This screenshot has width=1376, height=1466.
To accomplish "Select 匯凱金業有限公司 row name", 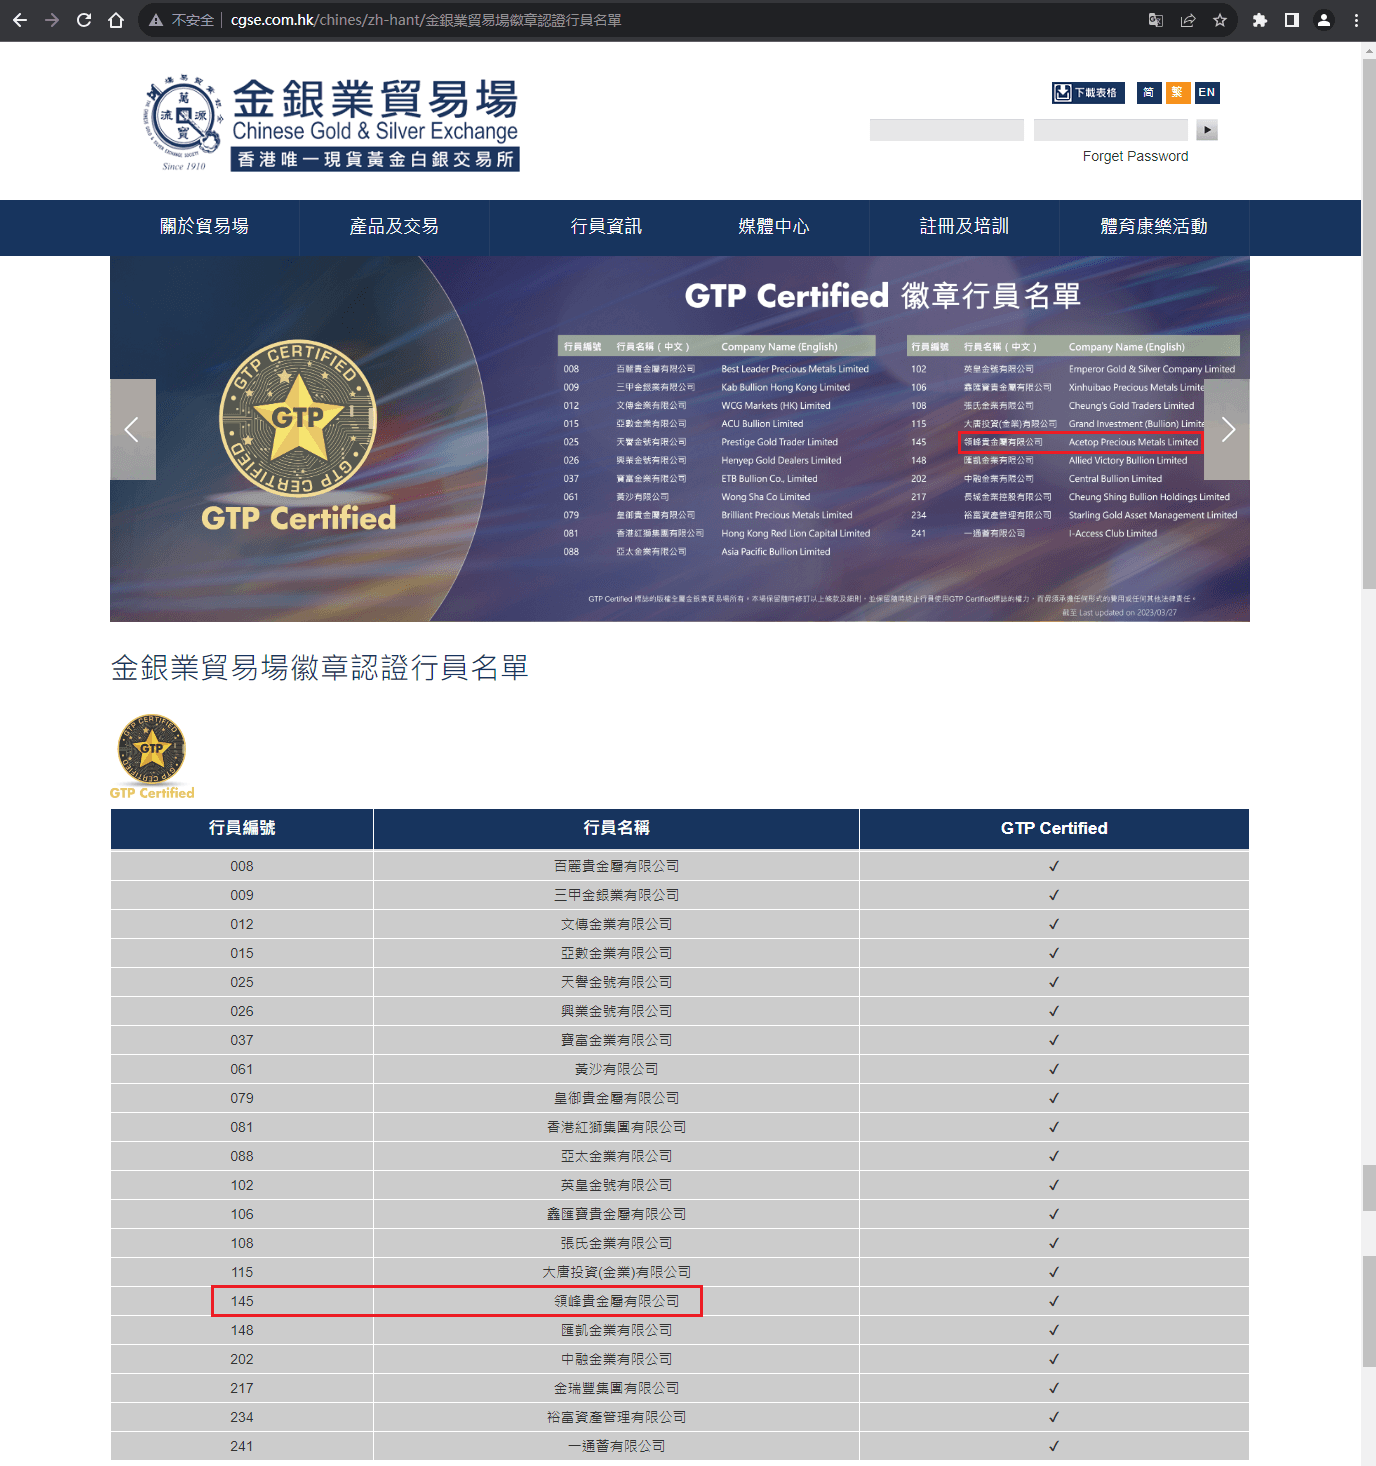I will click(616, 1330).
